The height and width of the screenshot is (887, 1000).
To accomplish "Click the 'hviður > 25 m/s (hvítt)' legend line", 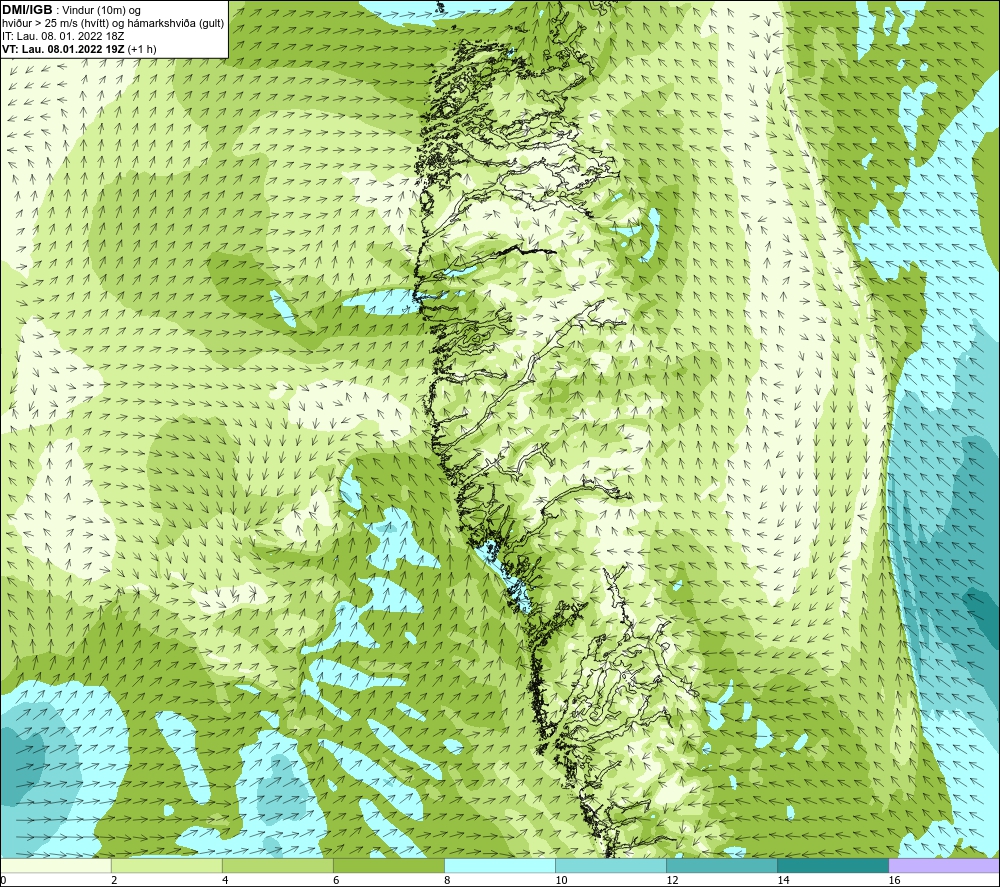I will tap(113, 24).
